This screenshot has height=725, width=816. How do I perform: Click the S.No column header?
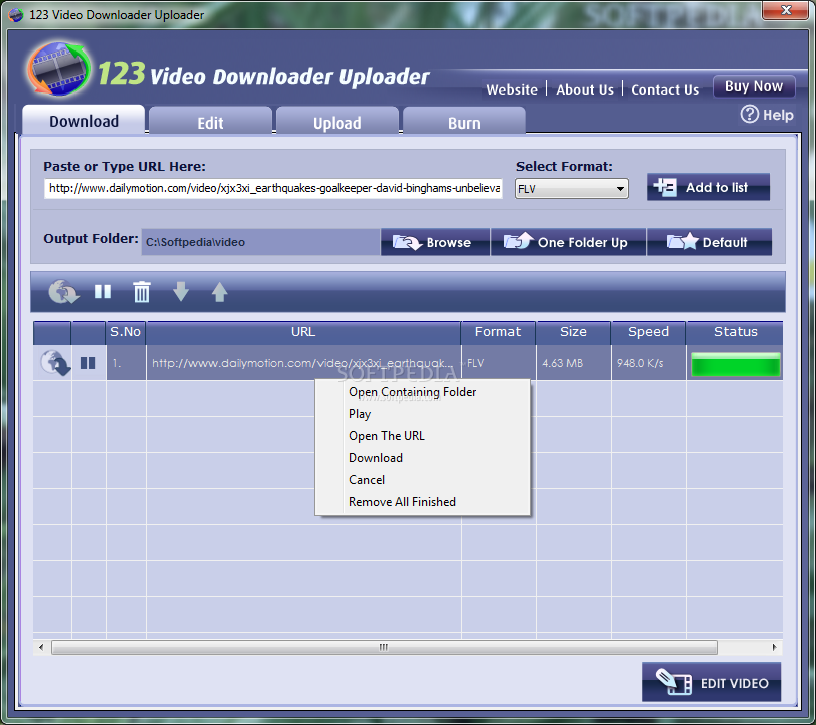click(125, 332)
